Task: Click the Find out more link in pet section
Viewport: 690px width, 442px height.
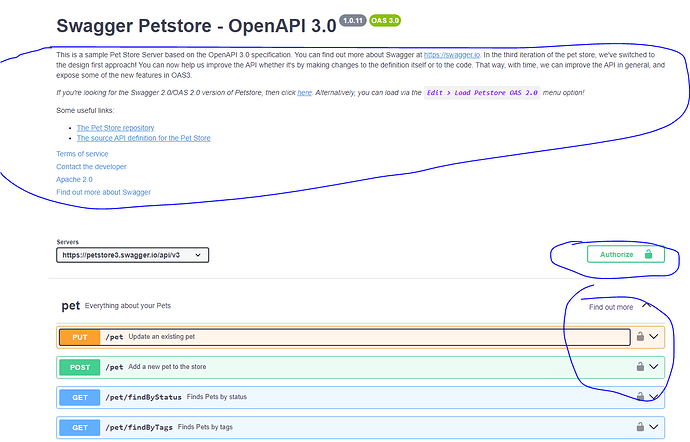Action: click(x=611, y=307)
